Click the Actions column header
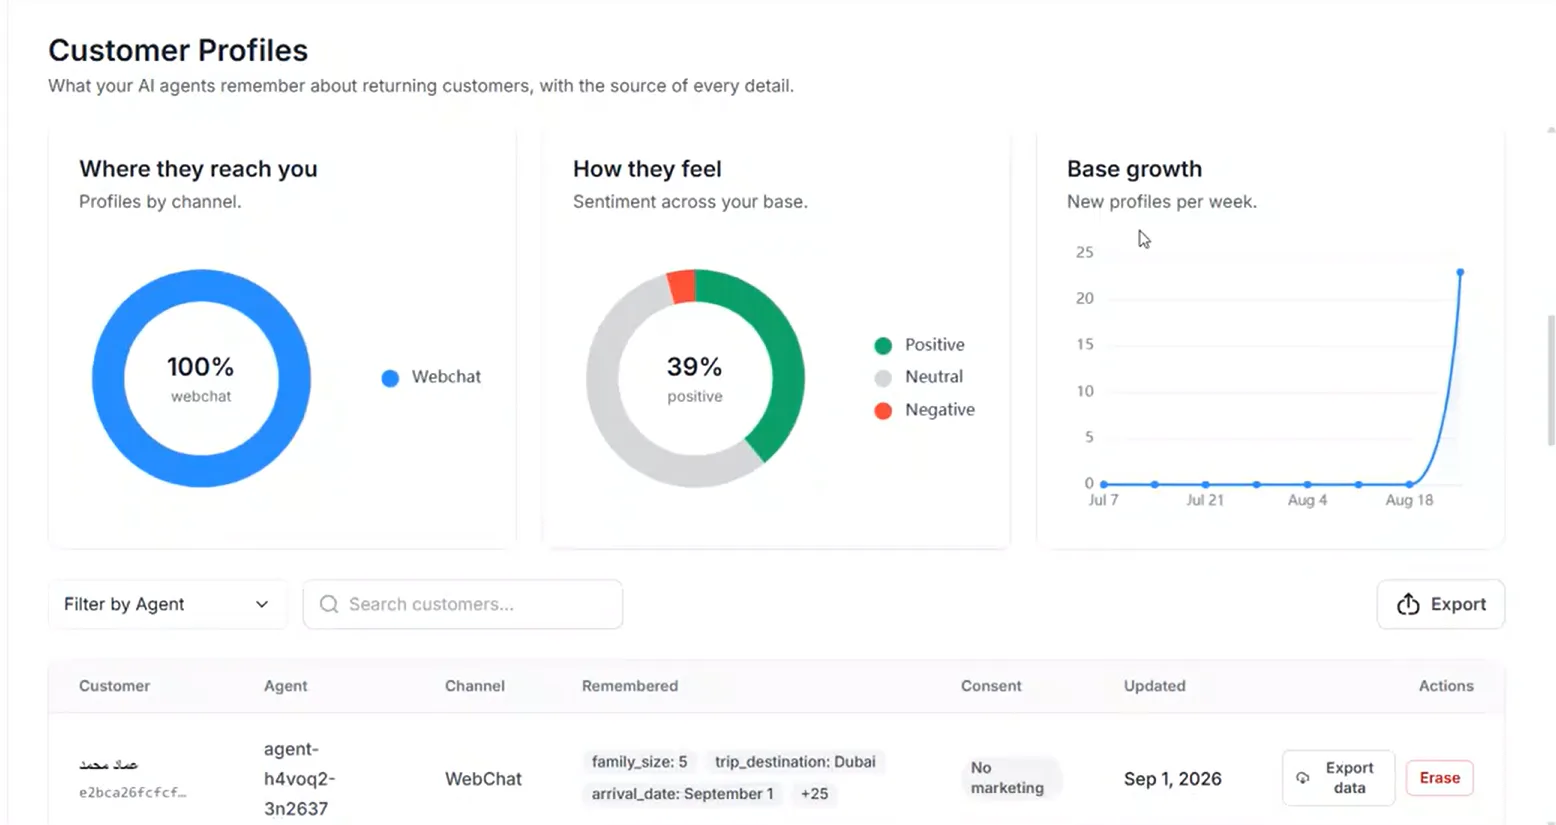Image resolution: width=1556 pixels, height=825 pixels. point(1446,686)
